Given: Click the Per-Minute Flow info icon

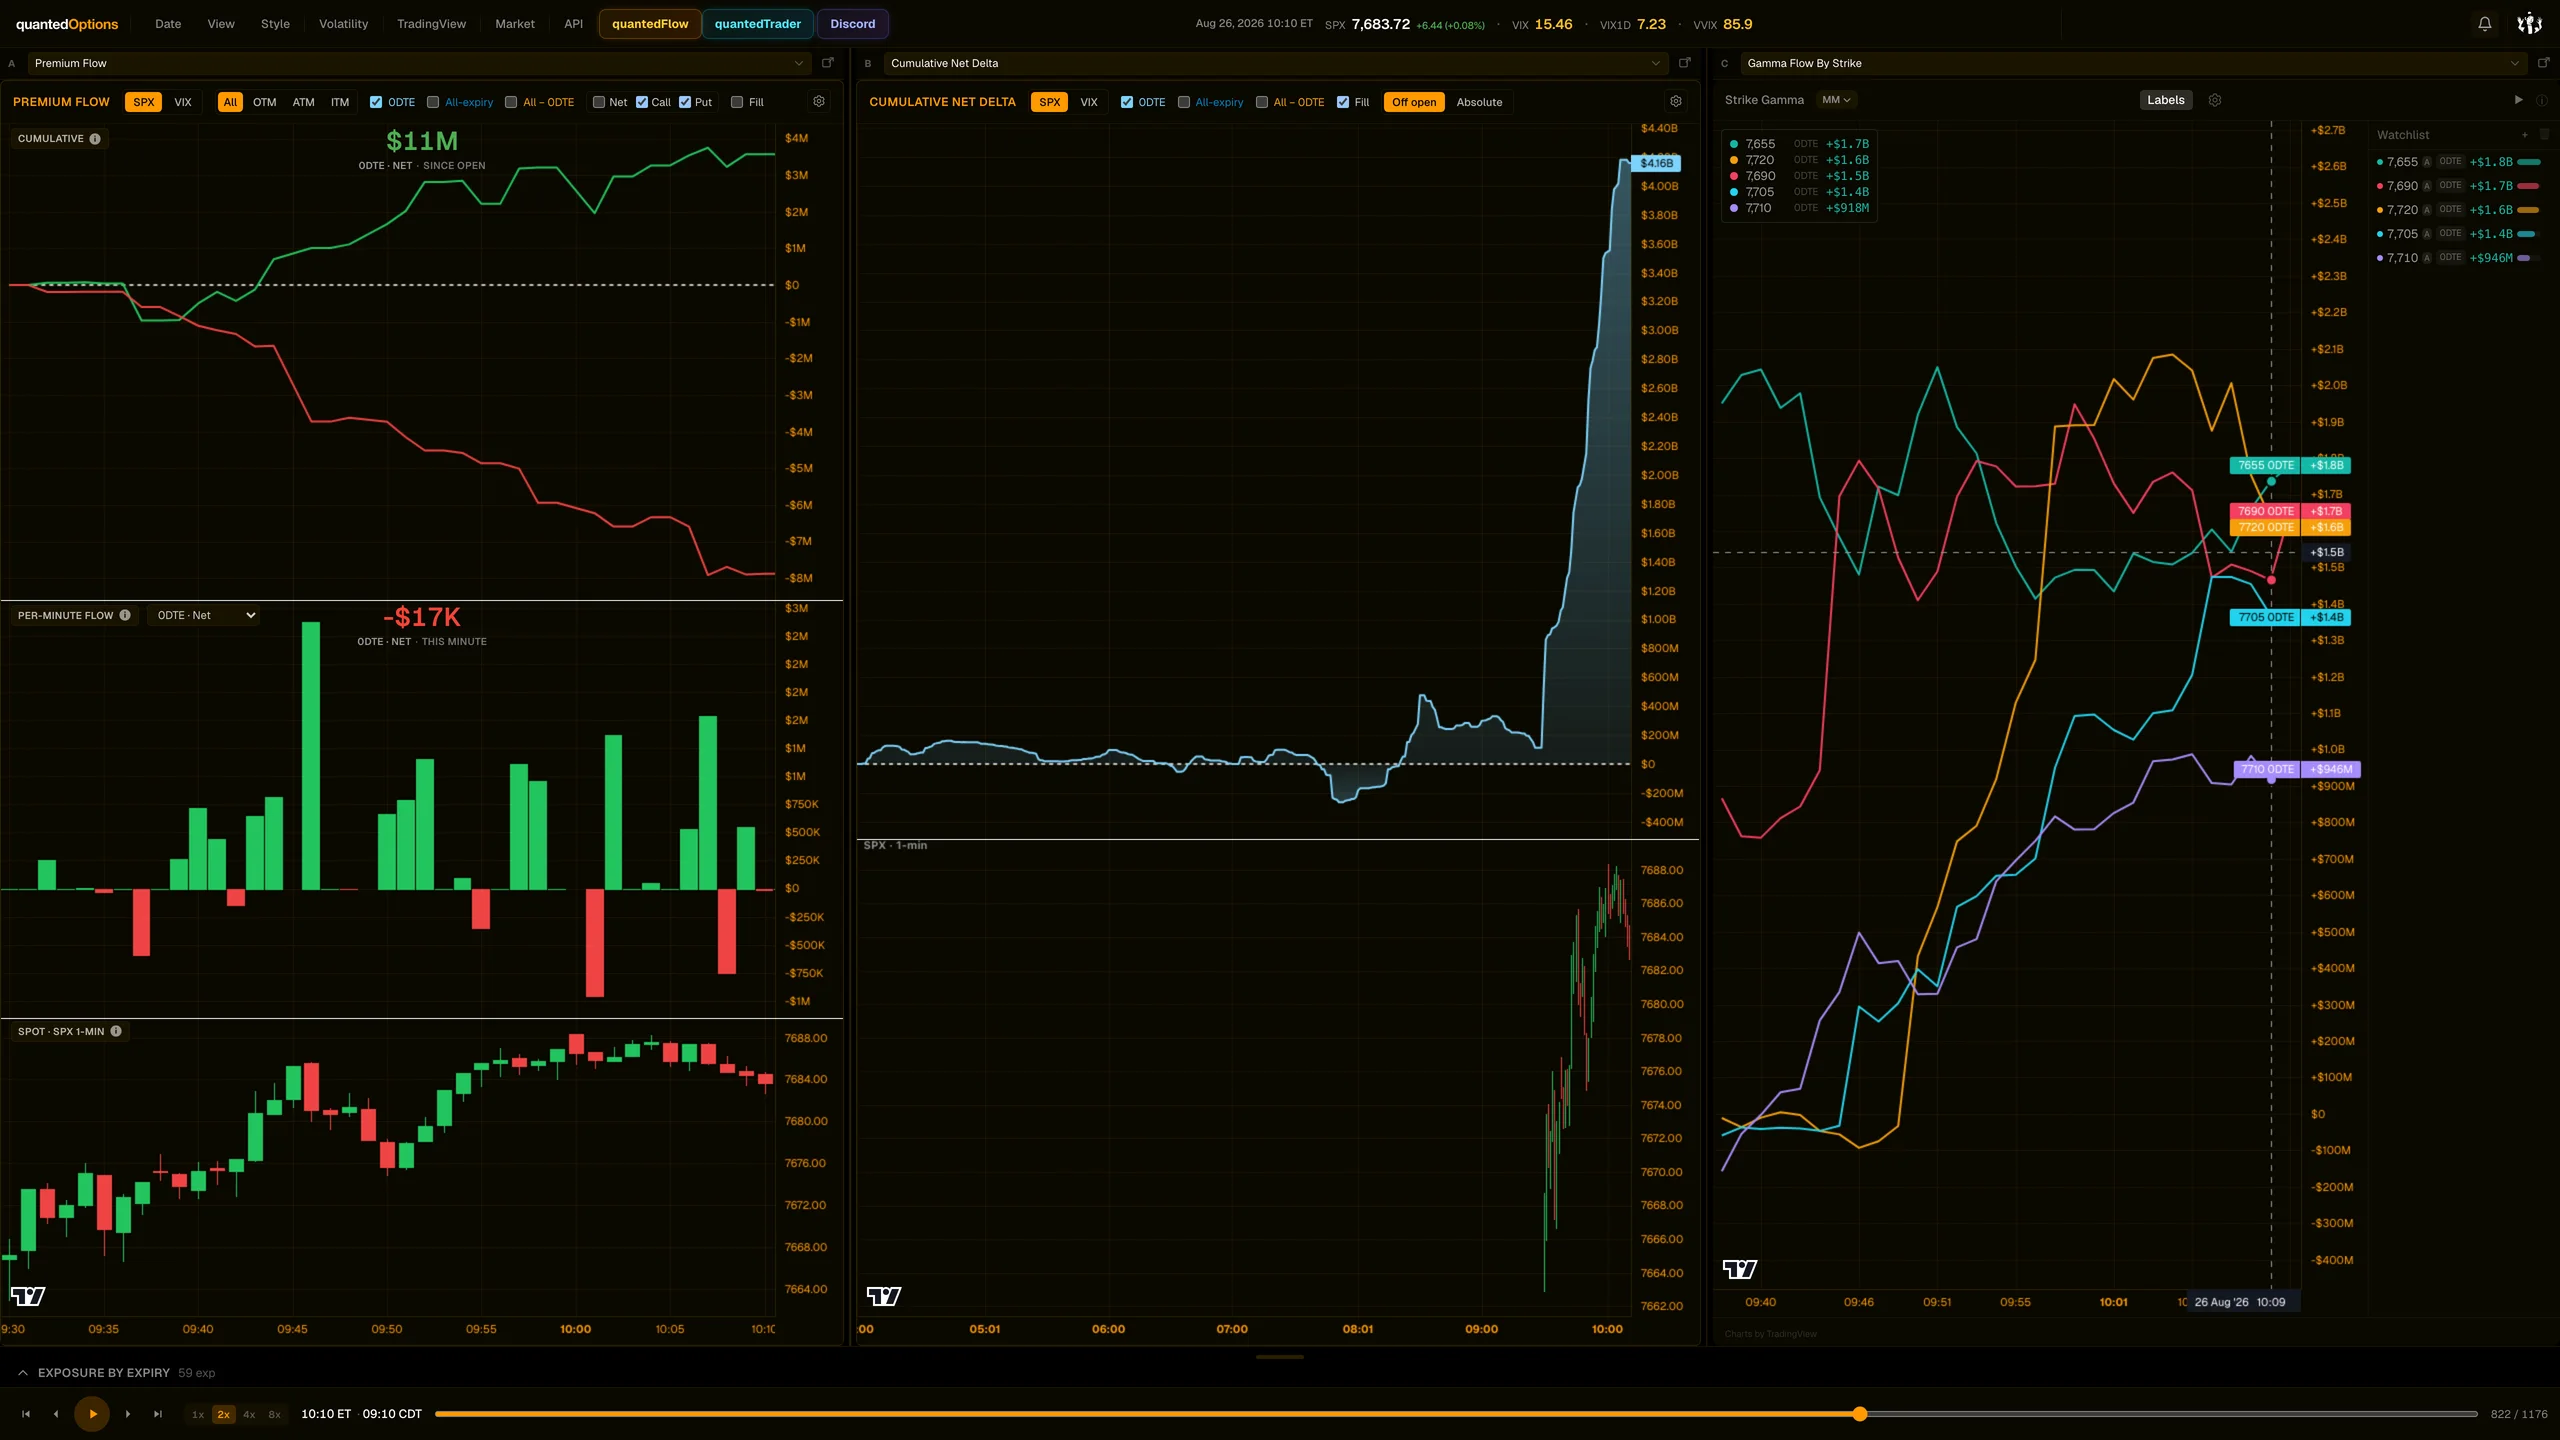Looking at the screenshot, I should click(x=125, y=615).
